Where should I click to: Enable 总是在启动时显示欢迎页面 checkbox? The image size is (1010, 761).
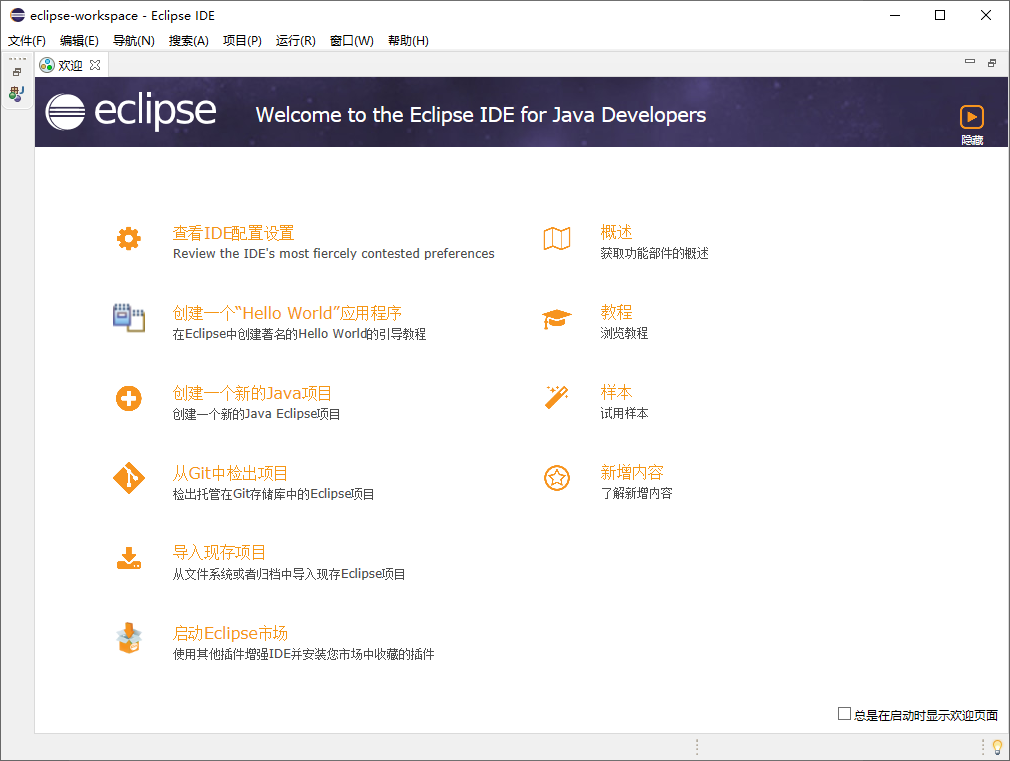pyautogui.click(x=844, y=713)
